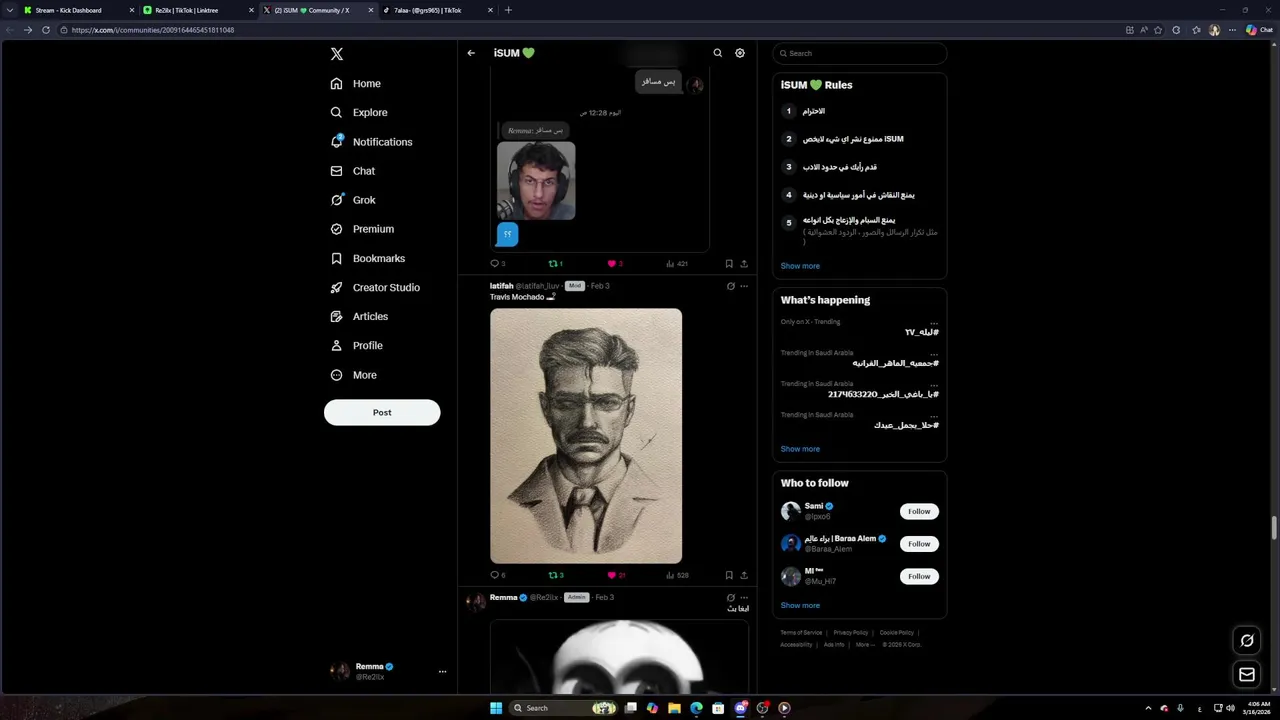Follow Baraa Alem
Viewport: 1280px width, 720px height.
919,544
